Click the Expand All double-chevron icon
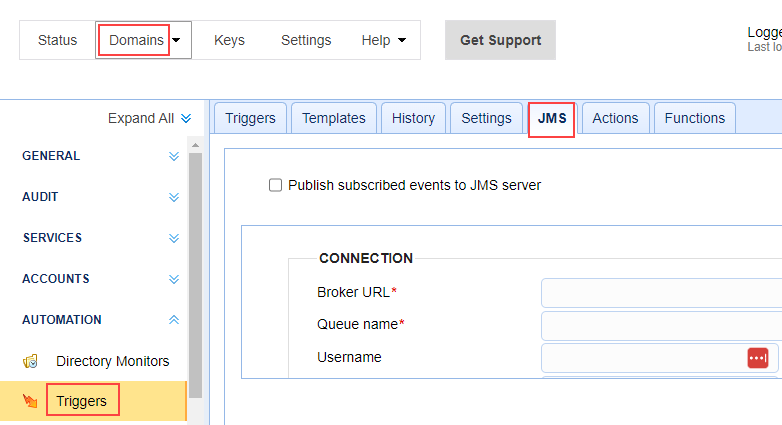782x425 pixels. (185, 119)
